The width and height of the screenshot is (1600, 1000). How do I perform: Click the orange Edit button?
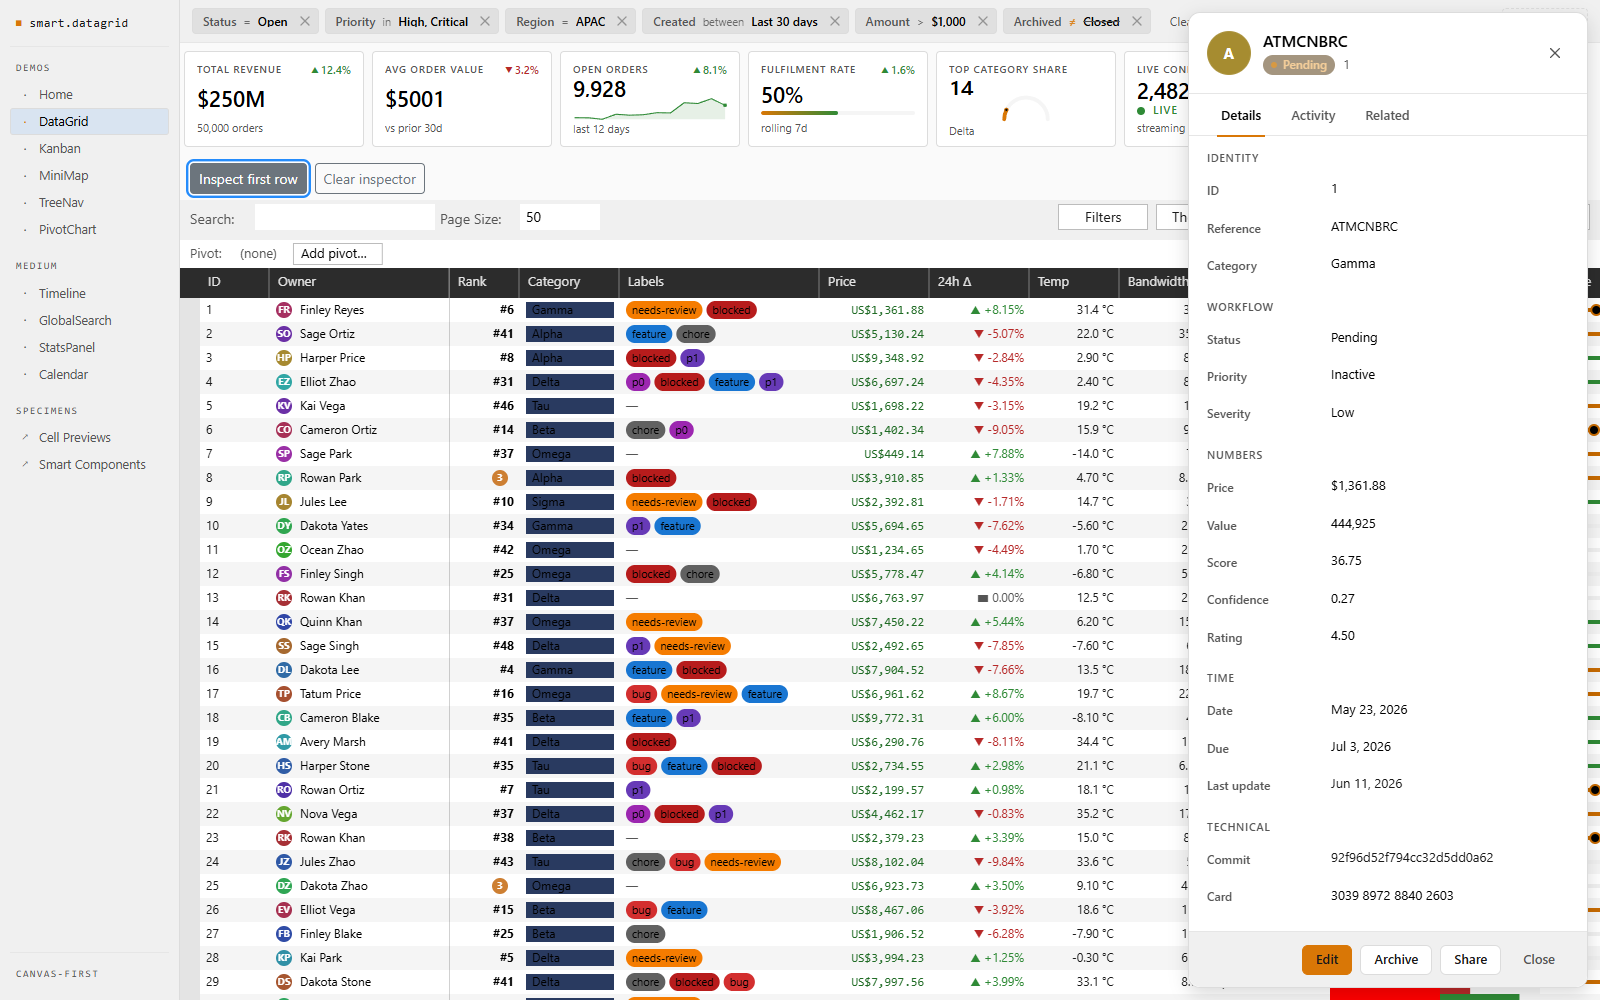1327,959
